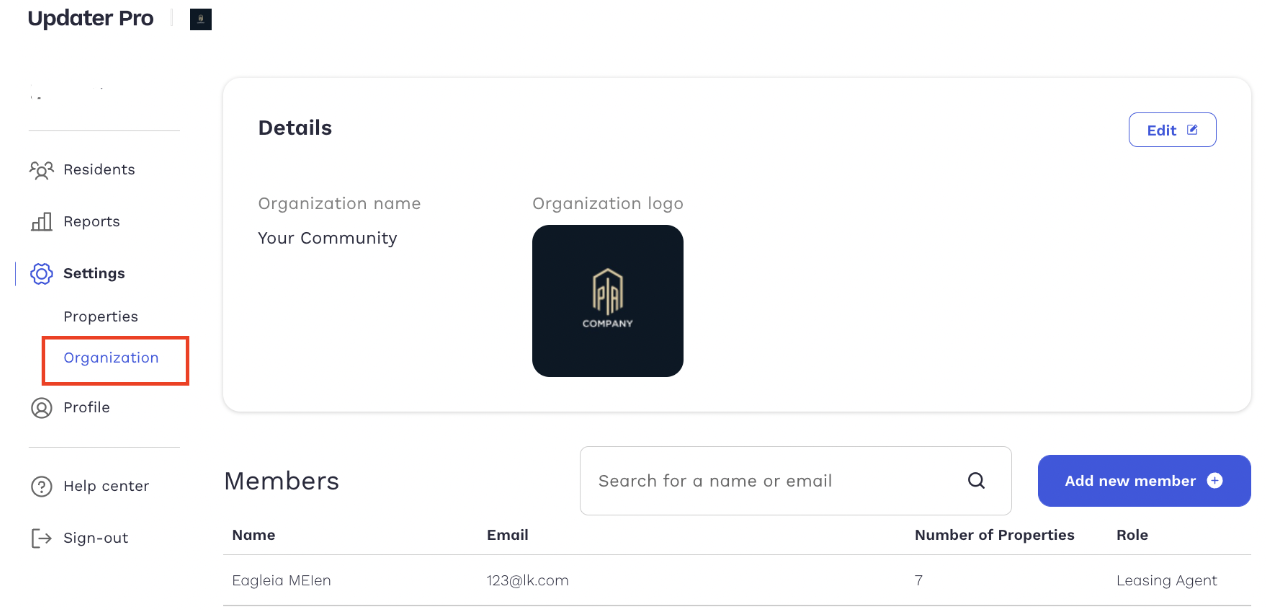Click the Updater Pro brand title
Viewport: 1266px width, 610px height.
click(x=91, y=19)
